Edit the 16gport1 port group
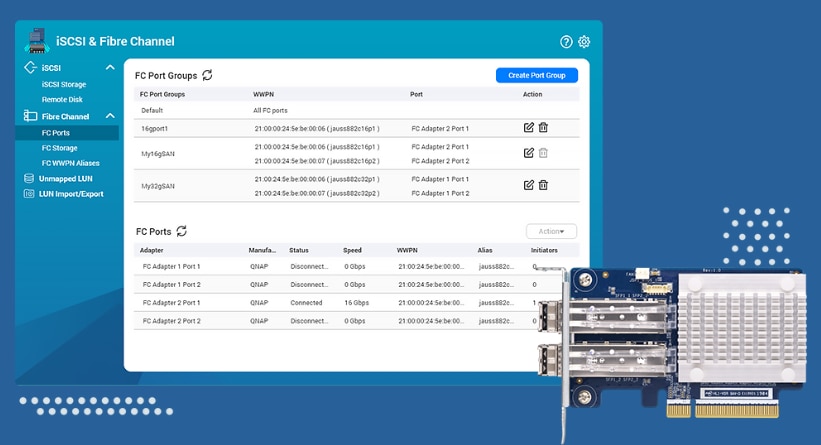 click(529, 128)
